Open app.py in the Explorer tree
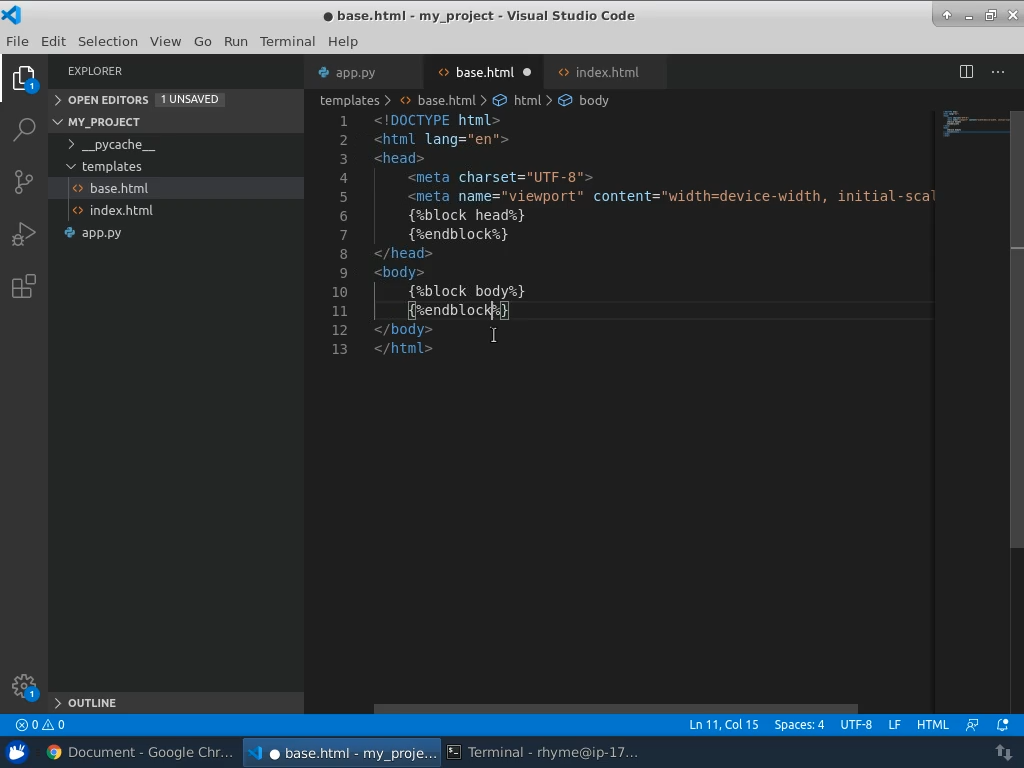 (x=101, y=232)
